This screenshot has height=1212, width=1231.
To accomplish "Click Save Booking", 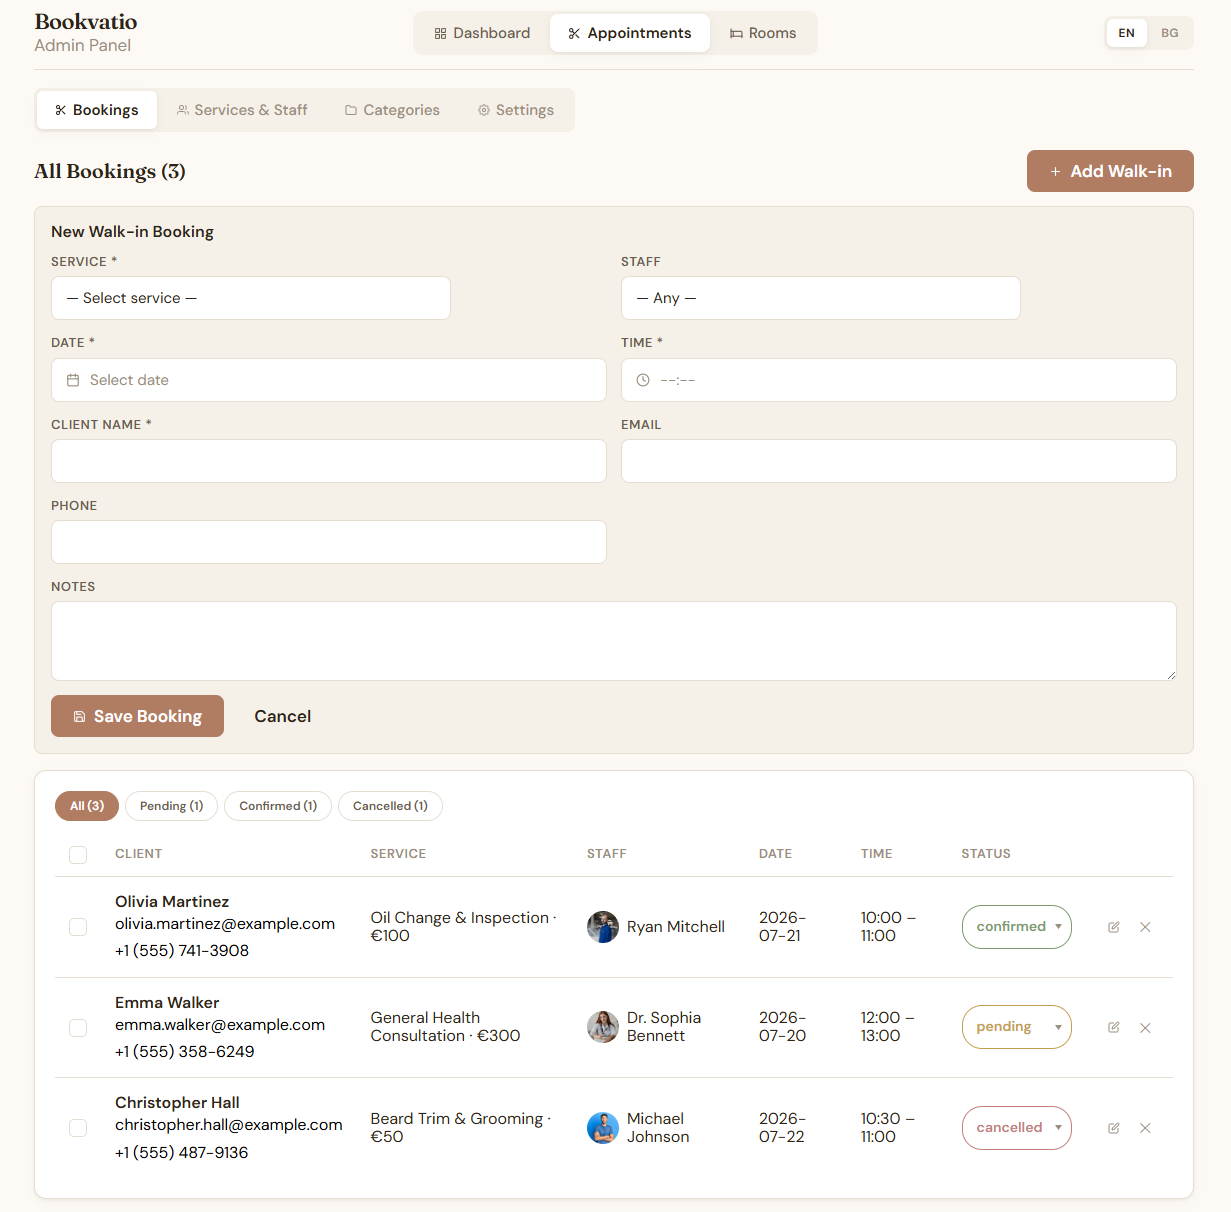I will (137, 716).
